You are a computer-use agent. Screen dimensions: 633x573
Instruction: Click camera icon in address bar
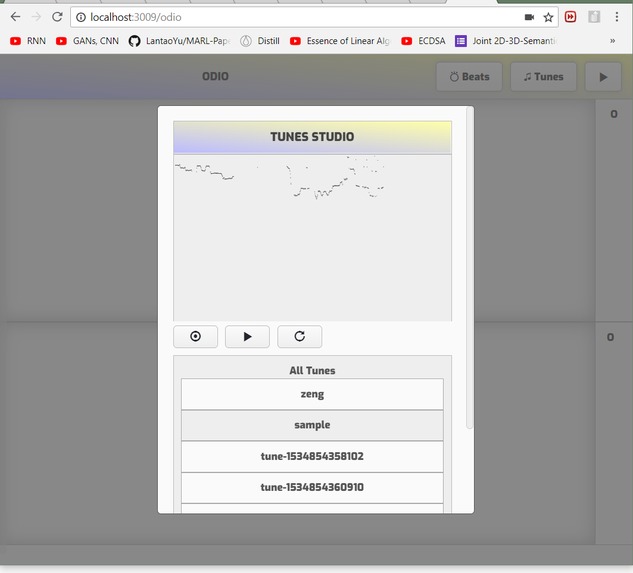coord(529,17)
